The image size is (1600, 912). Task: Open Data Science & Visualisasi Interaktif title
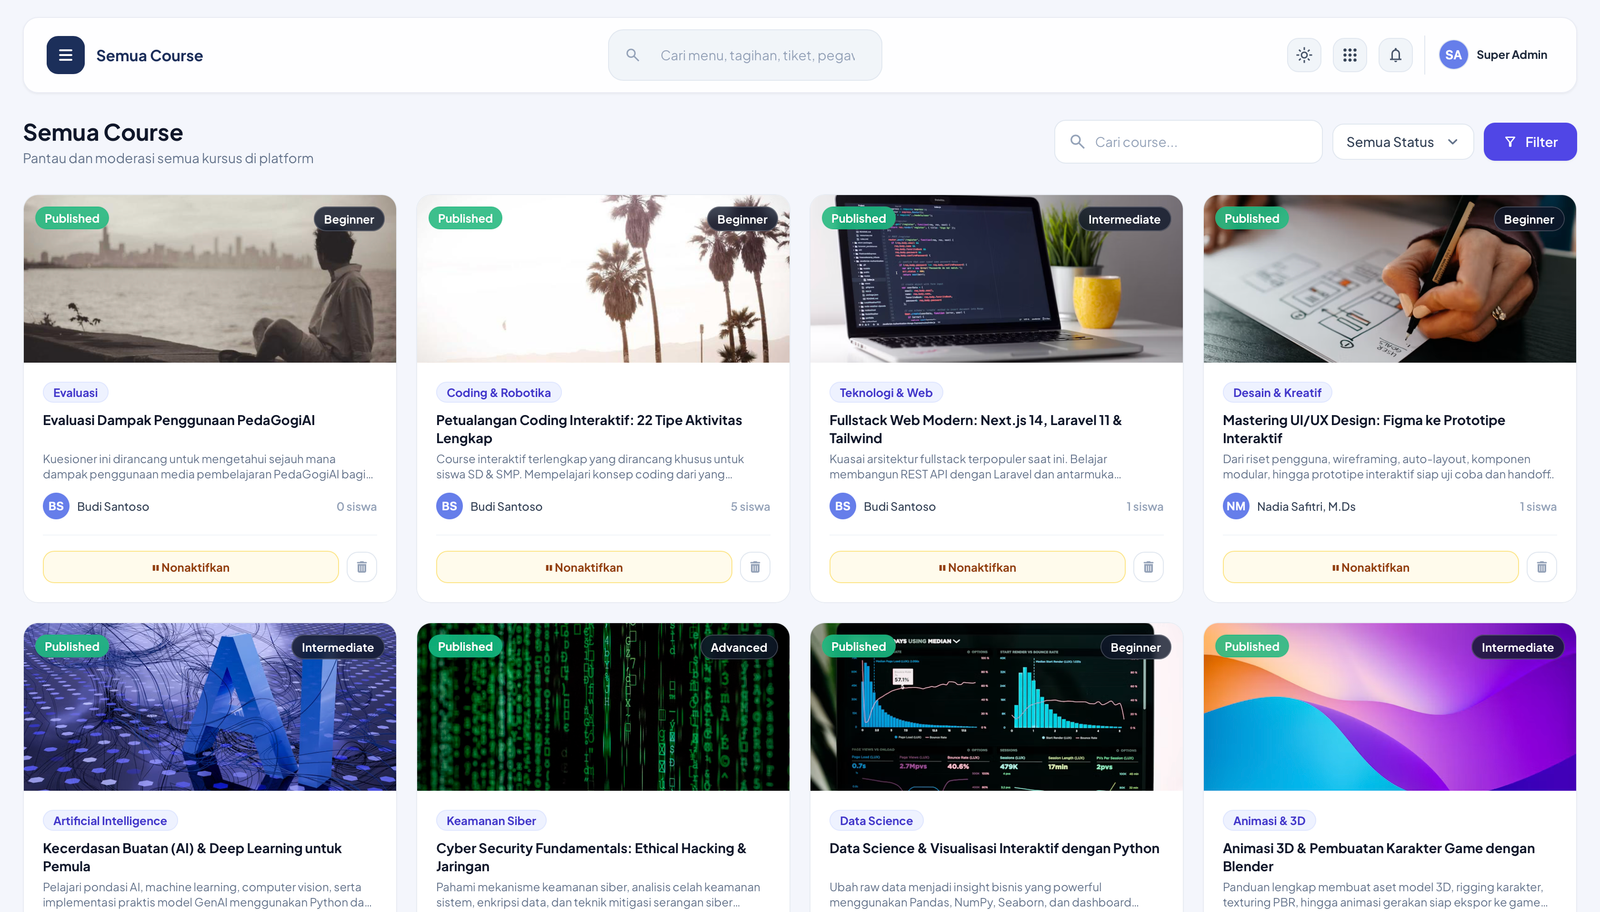[x=994, y=848]
